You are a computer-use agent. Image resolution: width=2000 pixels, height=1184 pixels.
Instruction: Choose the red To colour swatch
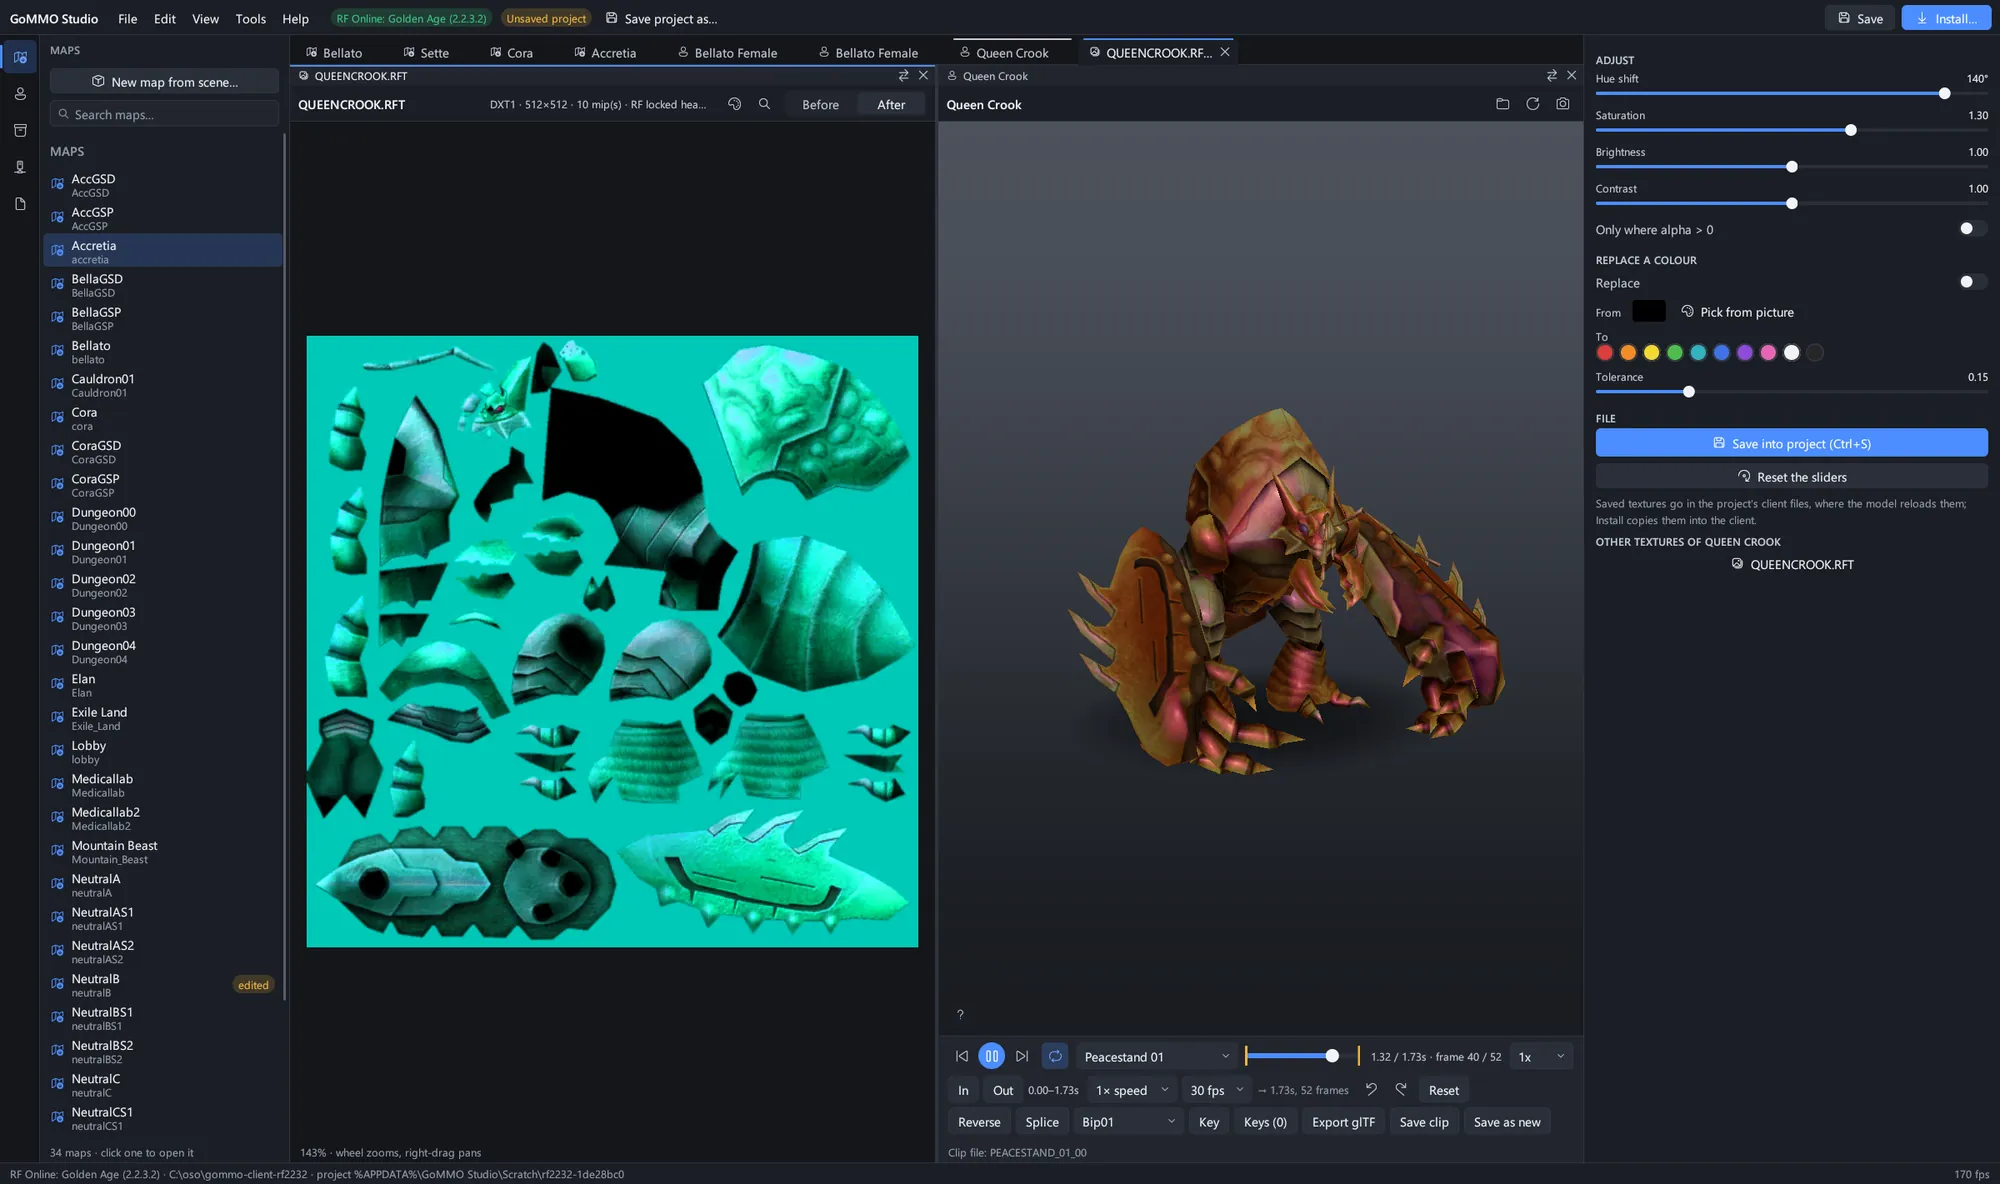click(x=1605, y=352)
